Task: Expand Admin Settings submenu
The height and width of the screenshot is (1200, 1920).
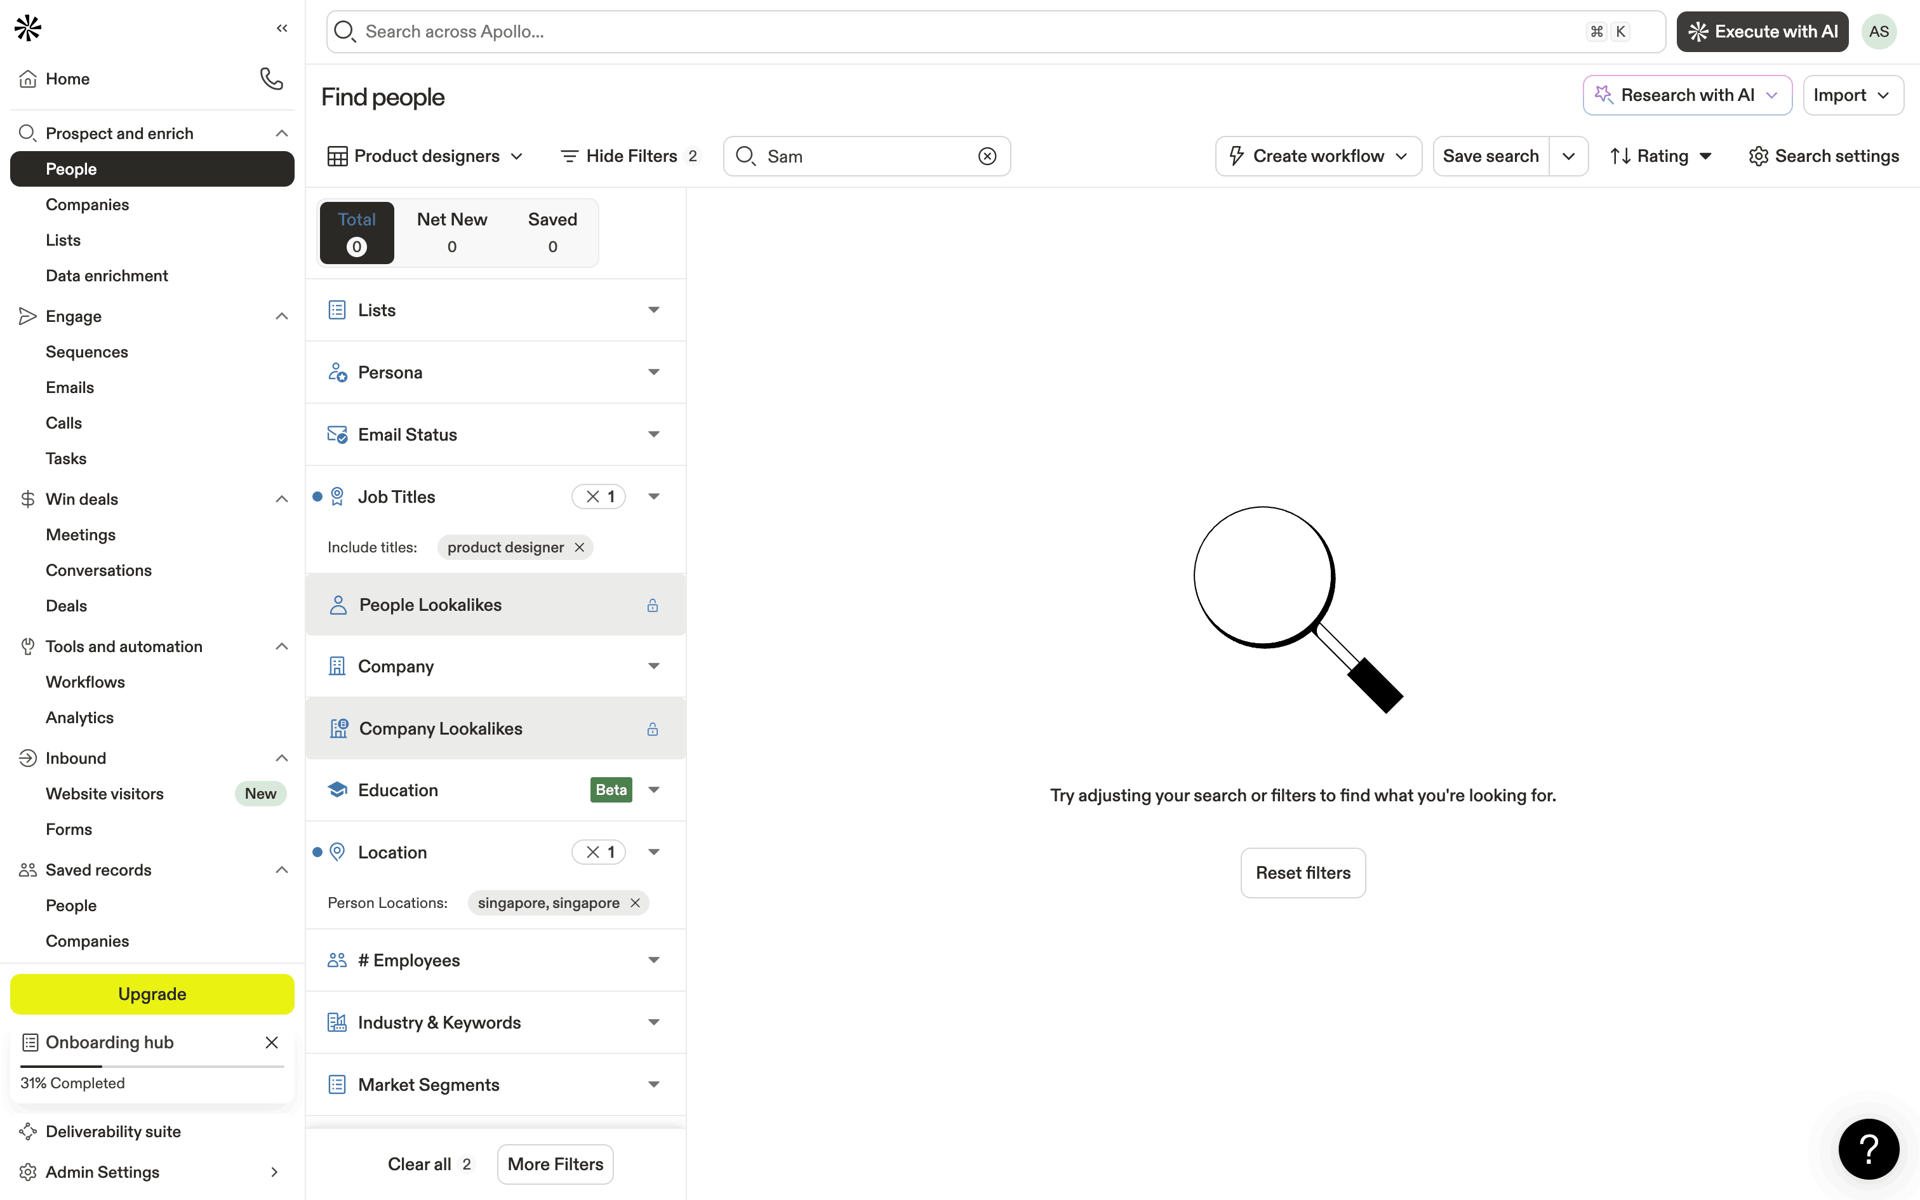Action: pos(274,1172)
